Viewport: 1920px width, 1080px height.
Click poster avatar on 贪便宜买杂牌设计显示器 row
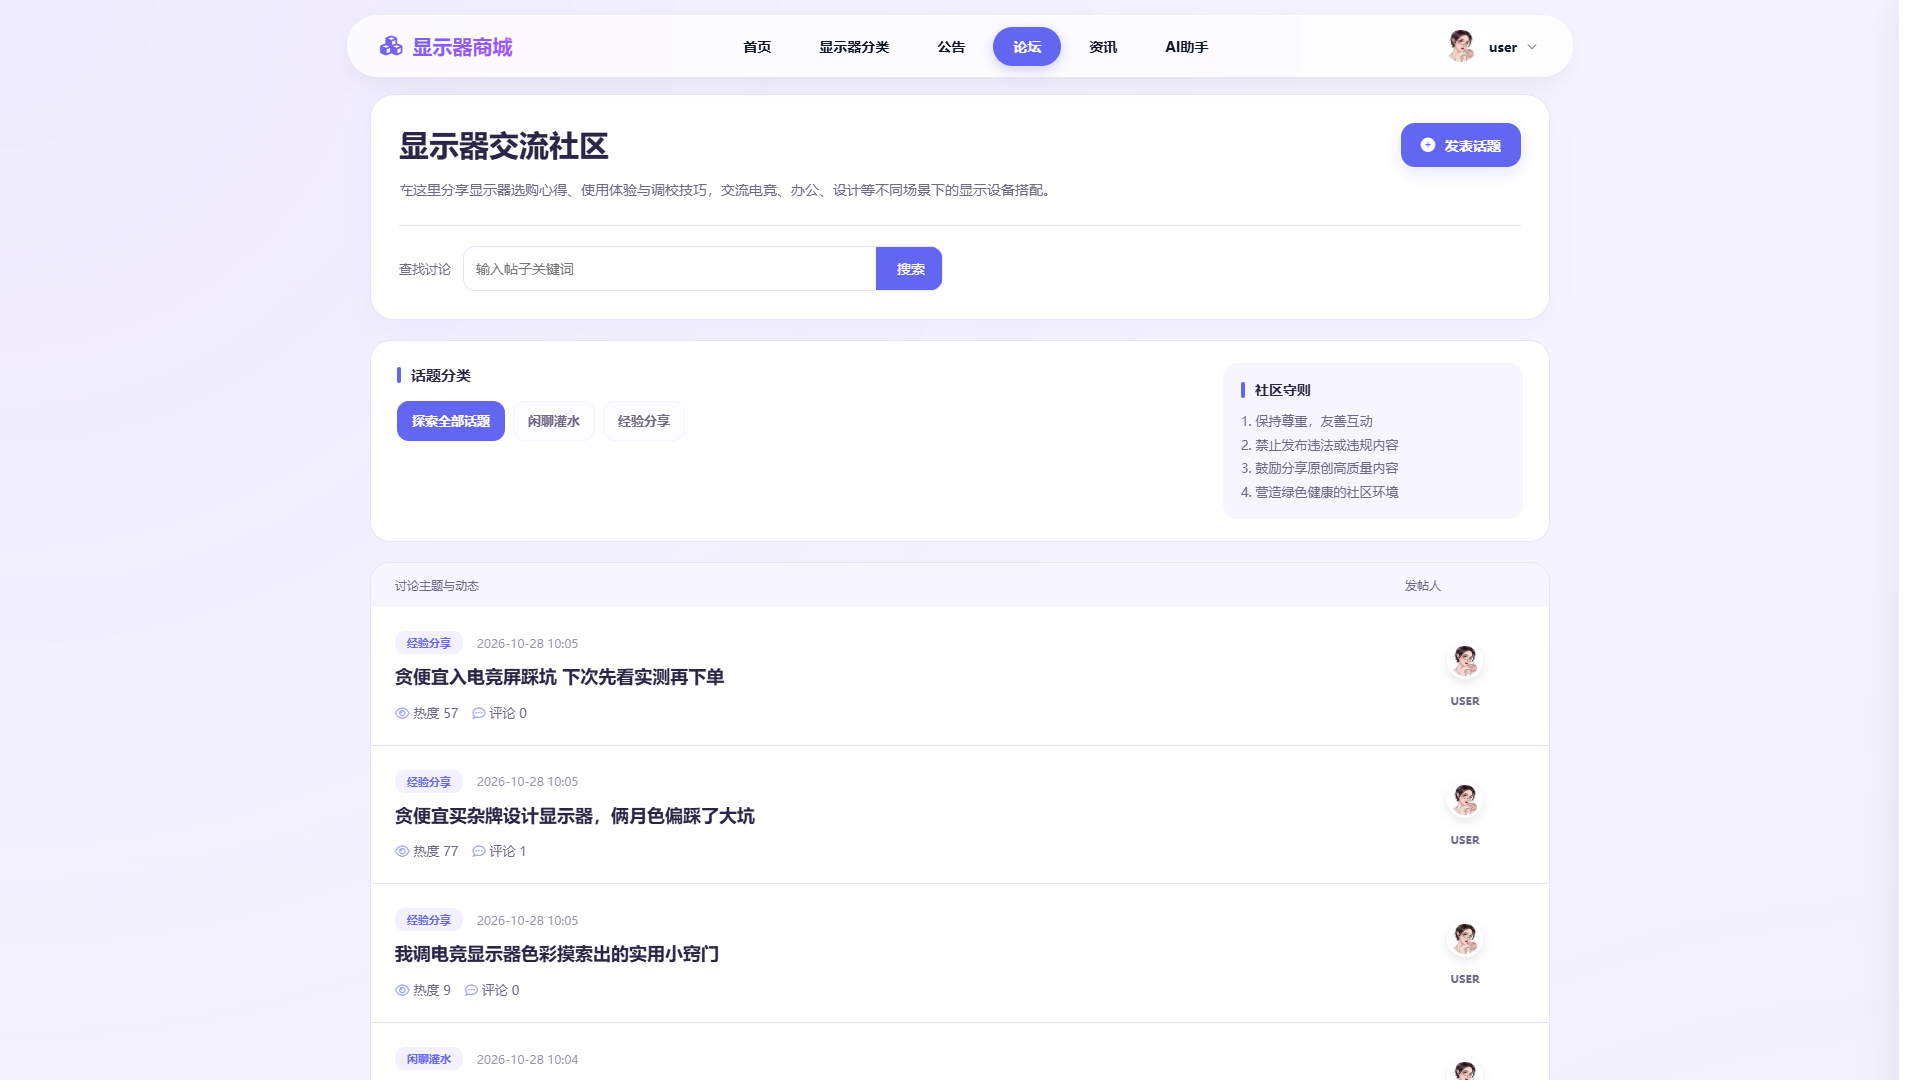1465,800
